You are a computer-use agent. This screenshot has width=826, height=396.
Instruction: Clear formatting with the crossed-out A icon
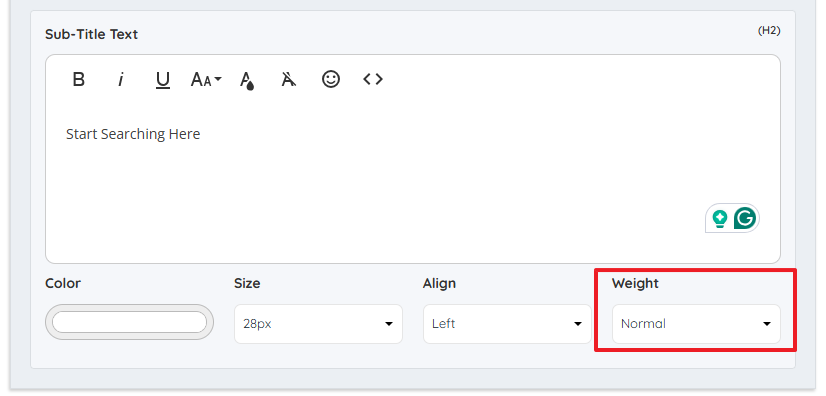(288, 80)
